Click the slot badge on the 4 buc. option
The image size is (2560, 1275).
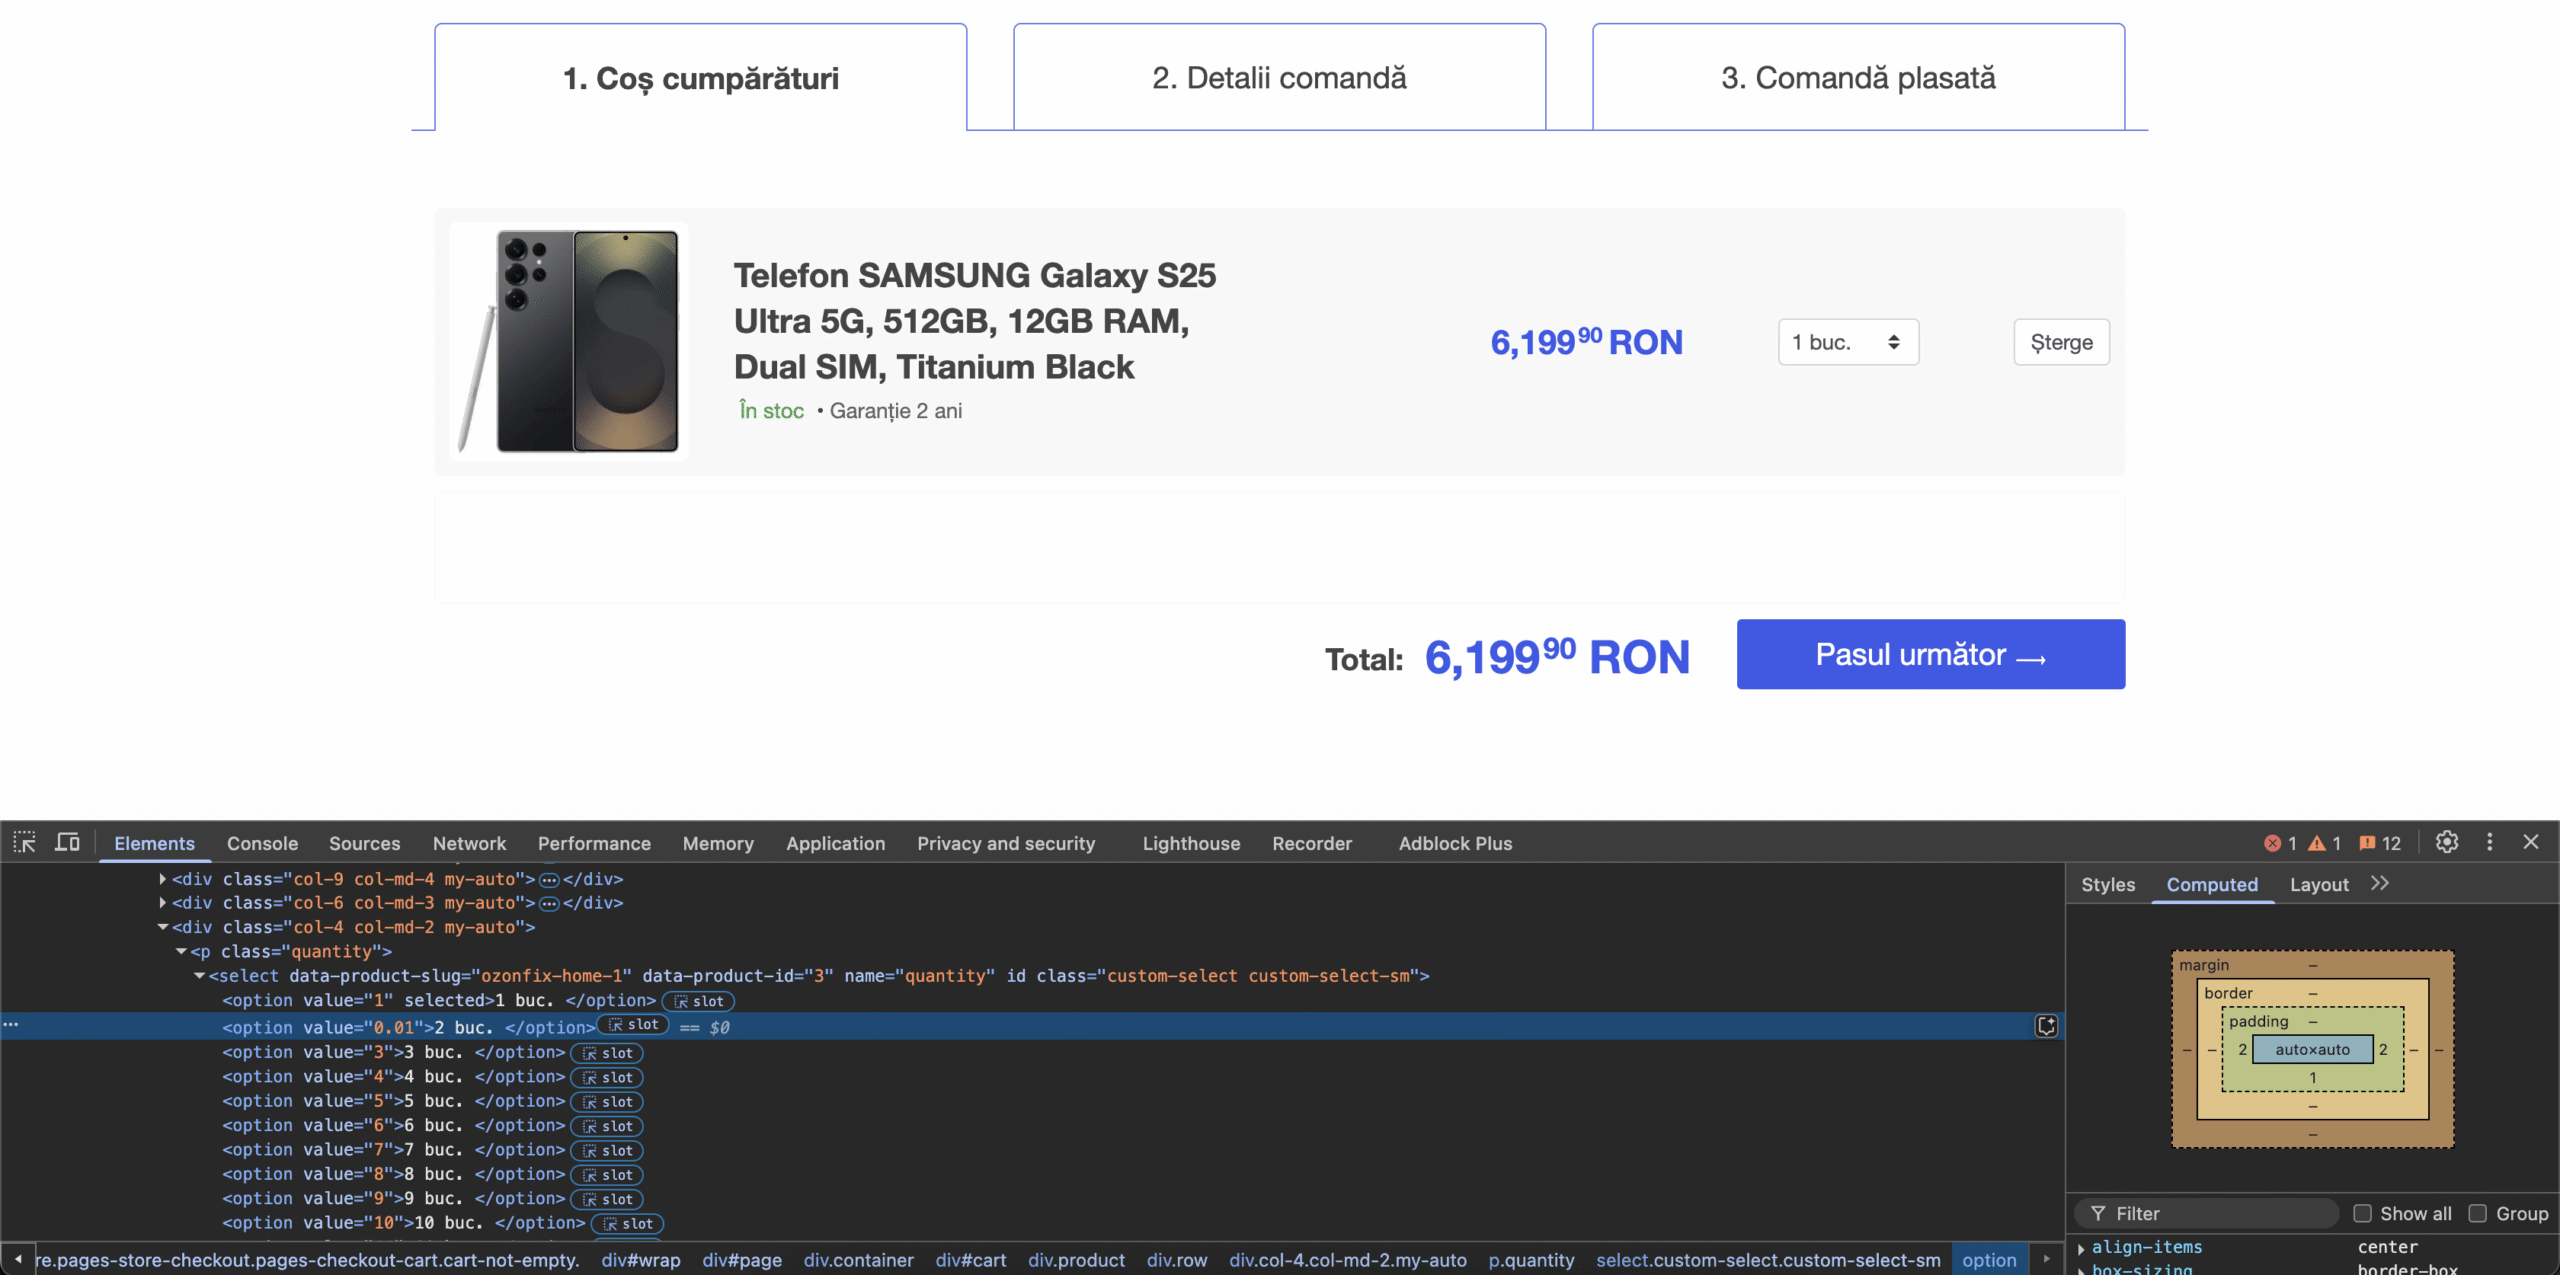click(x=607, y=1078)
